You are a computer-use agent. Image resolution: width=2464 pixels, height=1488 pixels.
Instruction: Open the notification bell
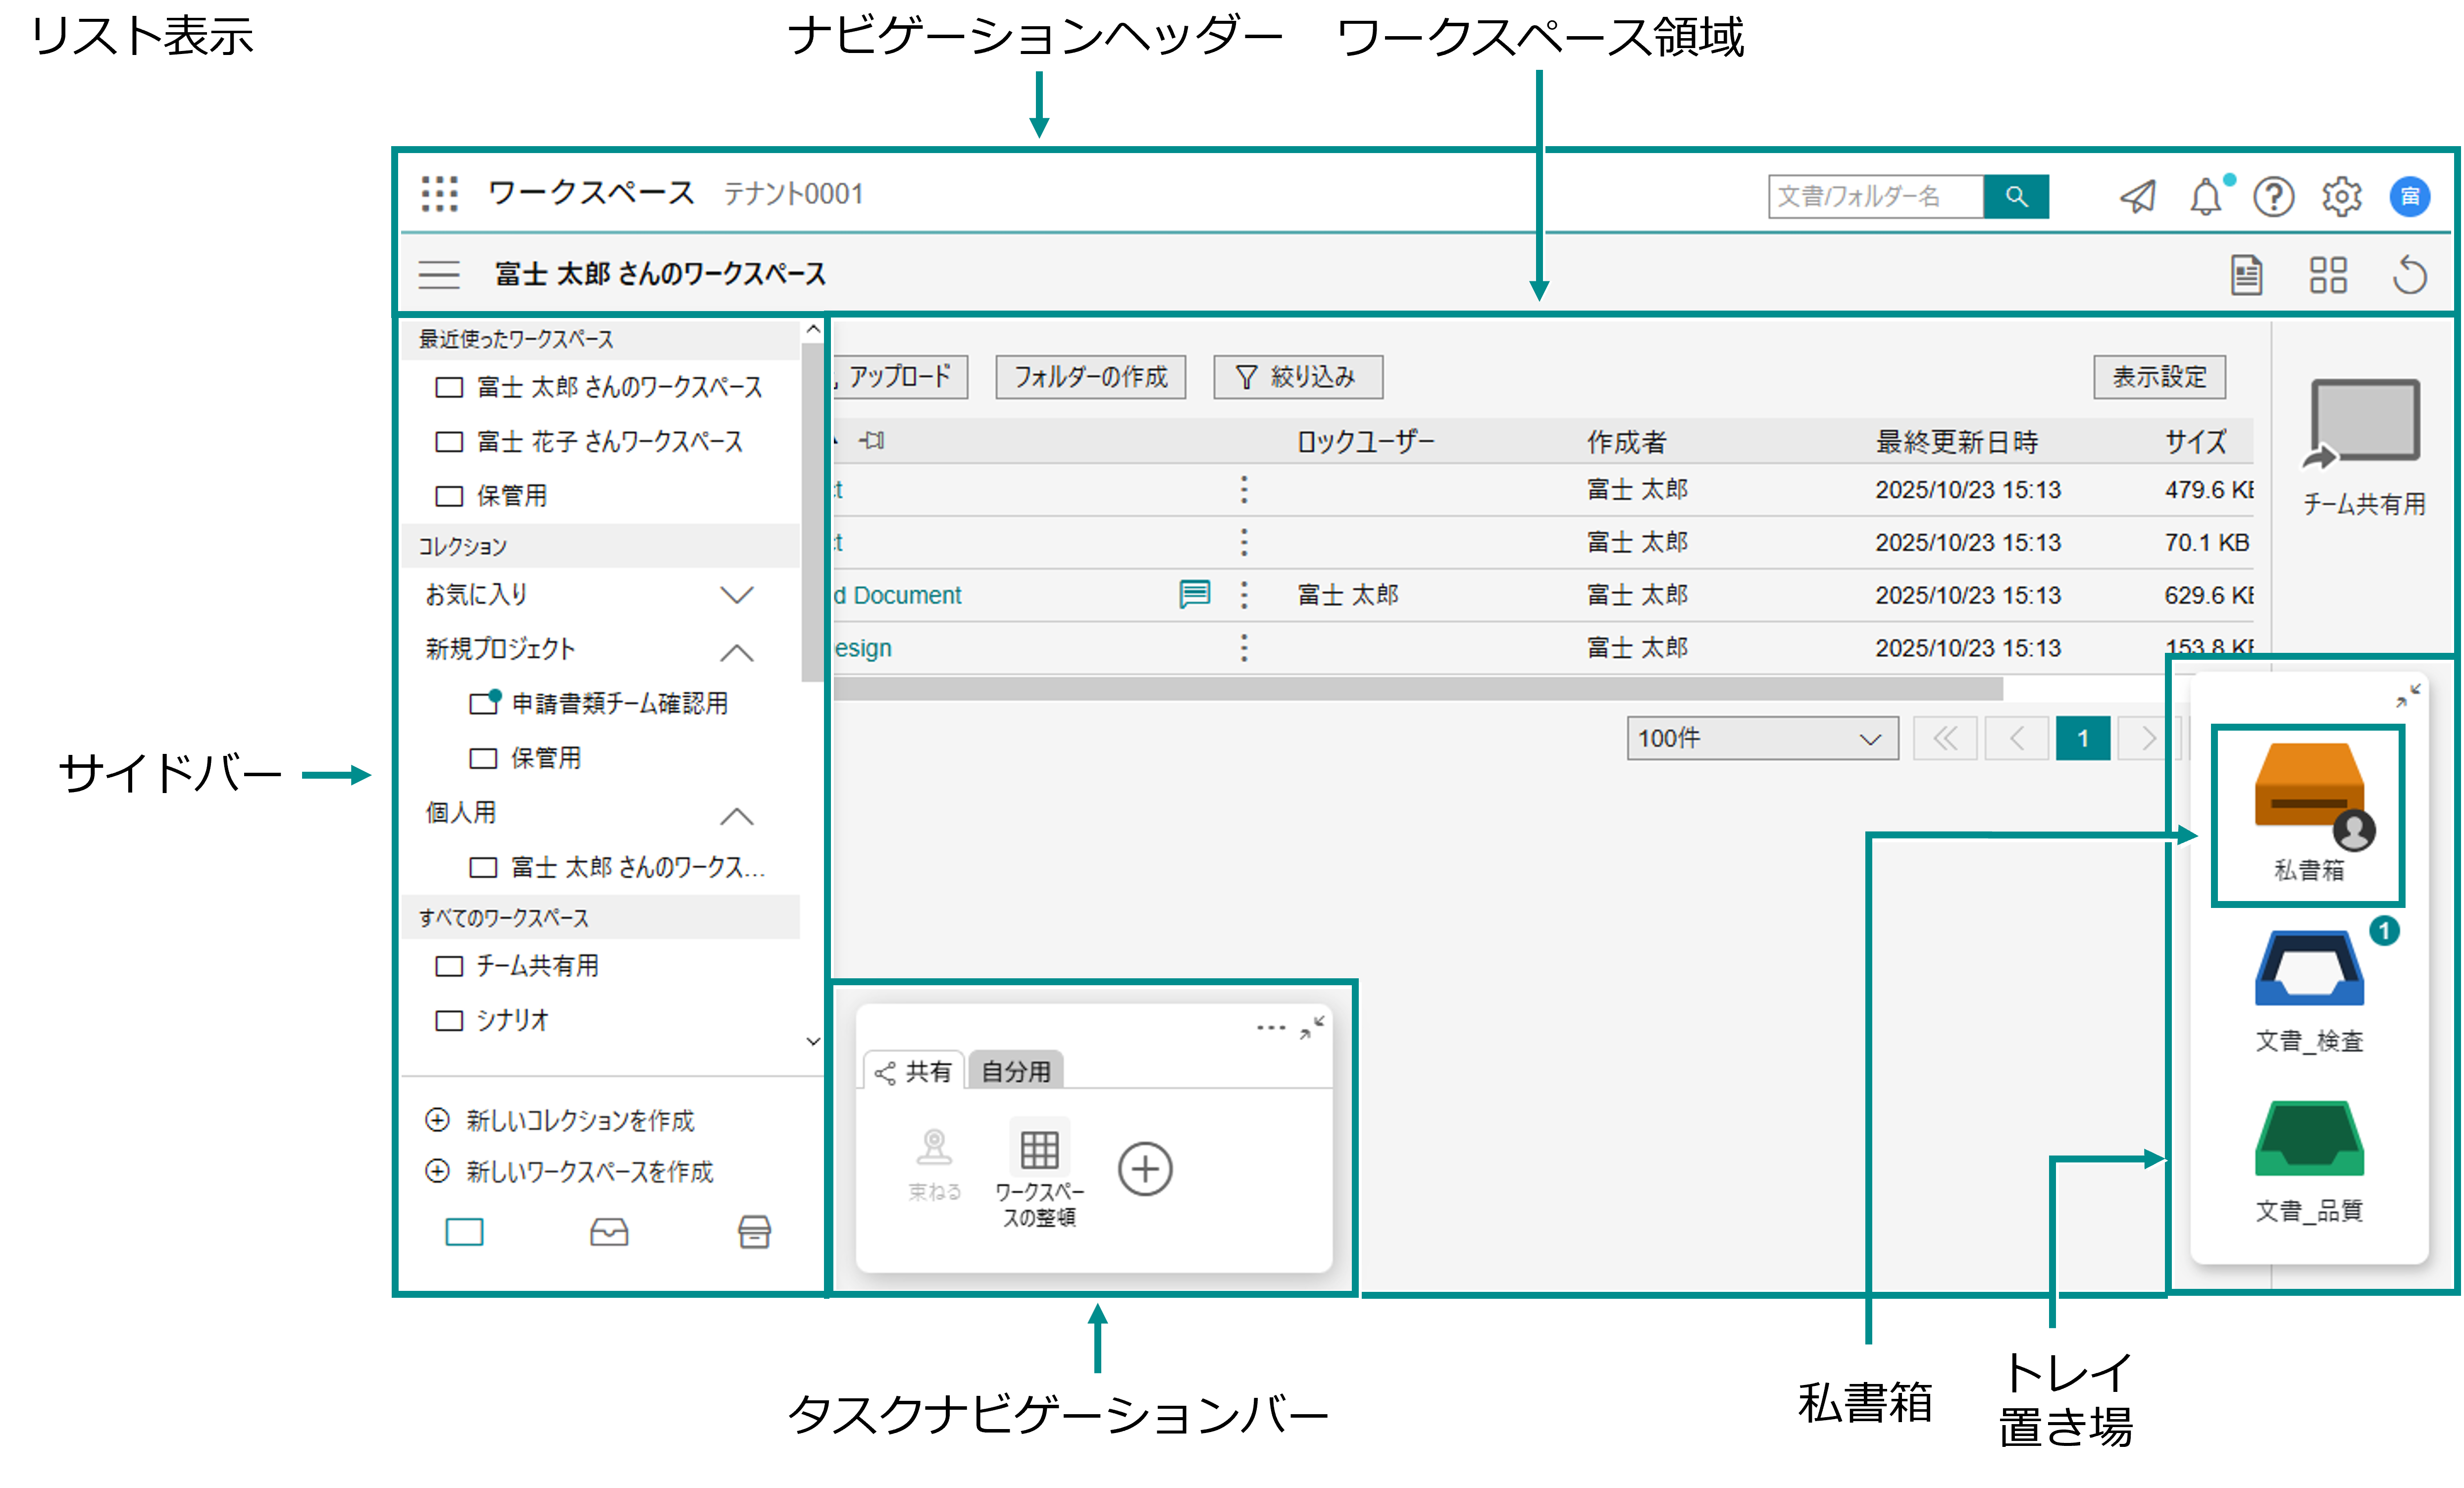click(x=2205, y=197)
